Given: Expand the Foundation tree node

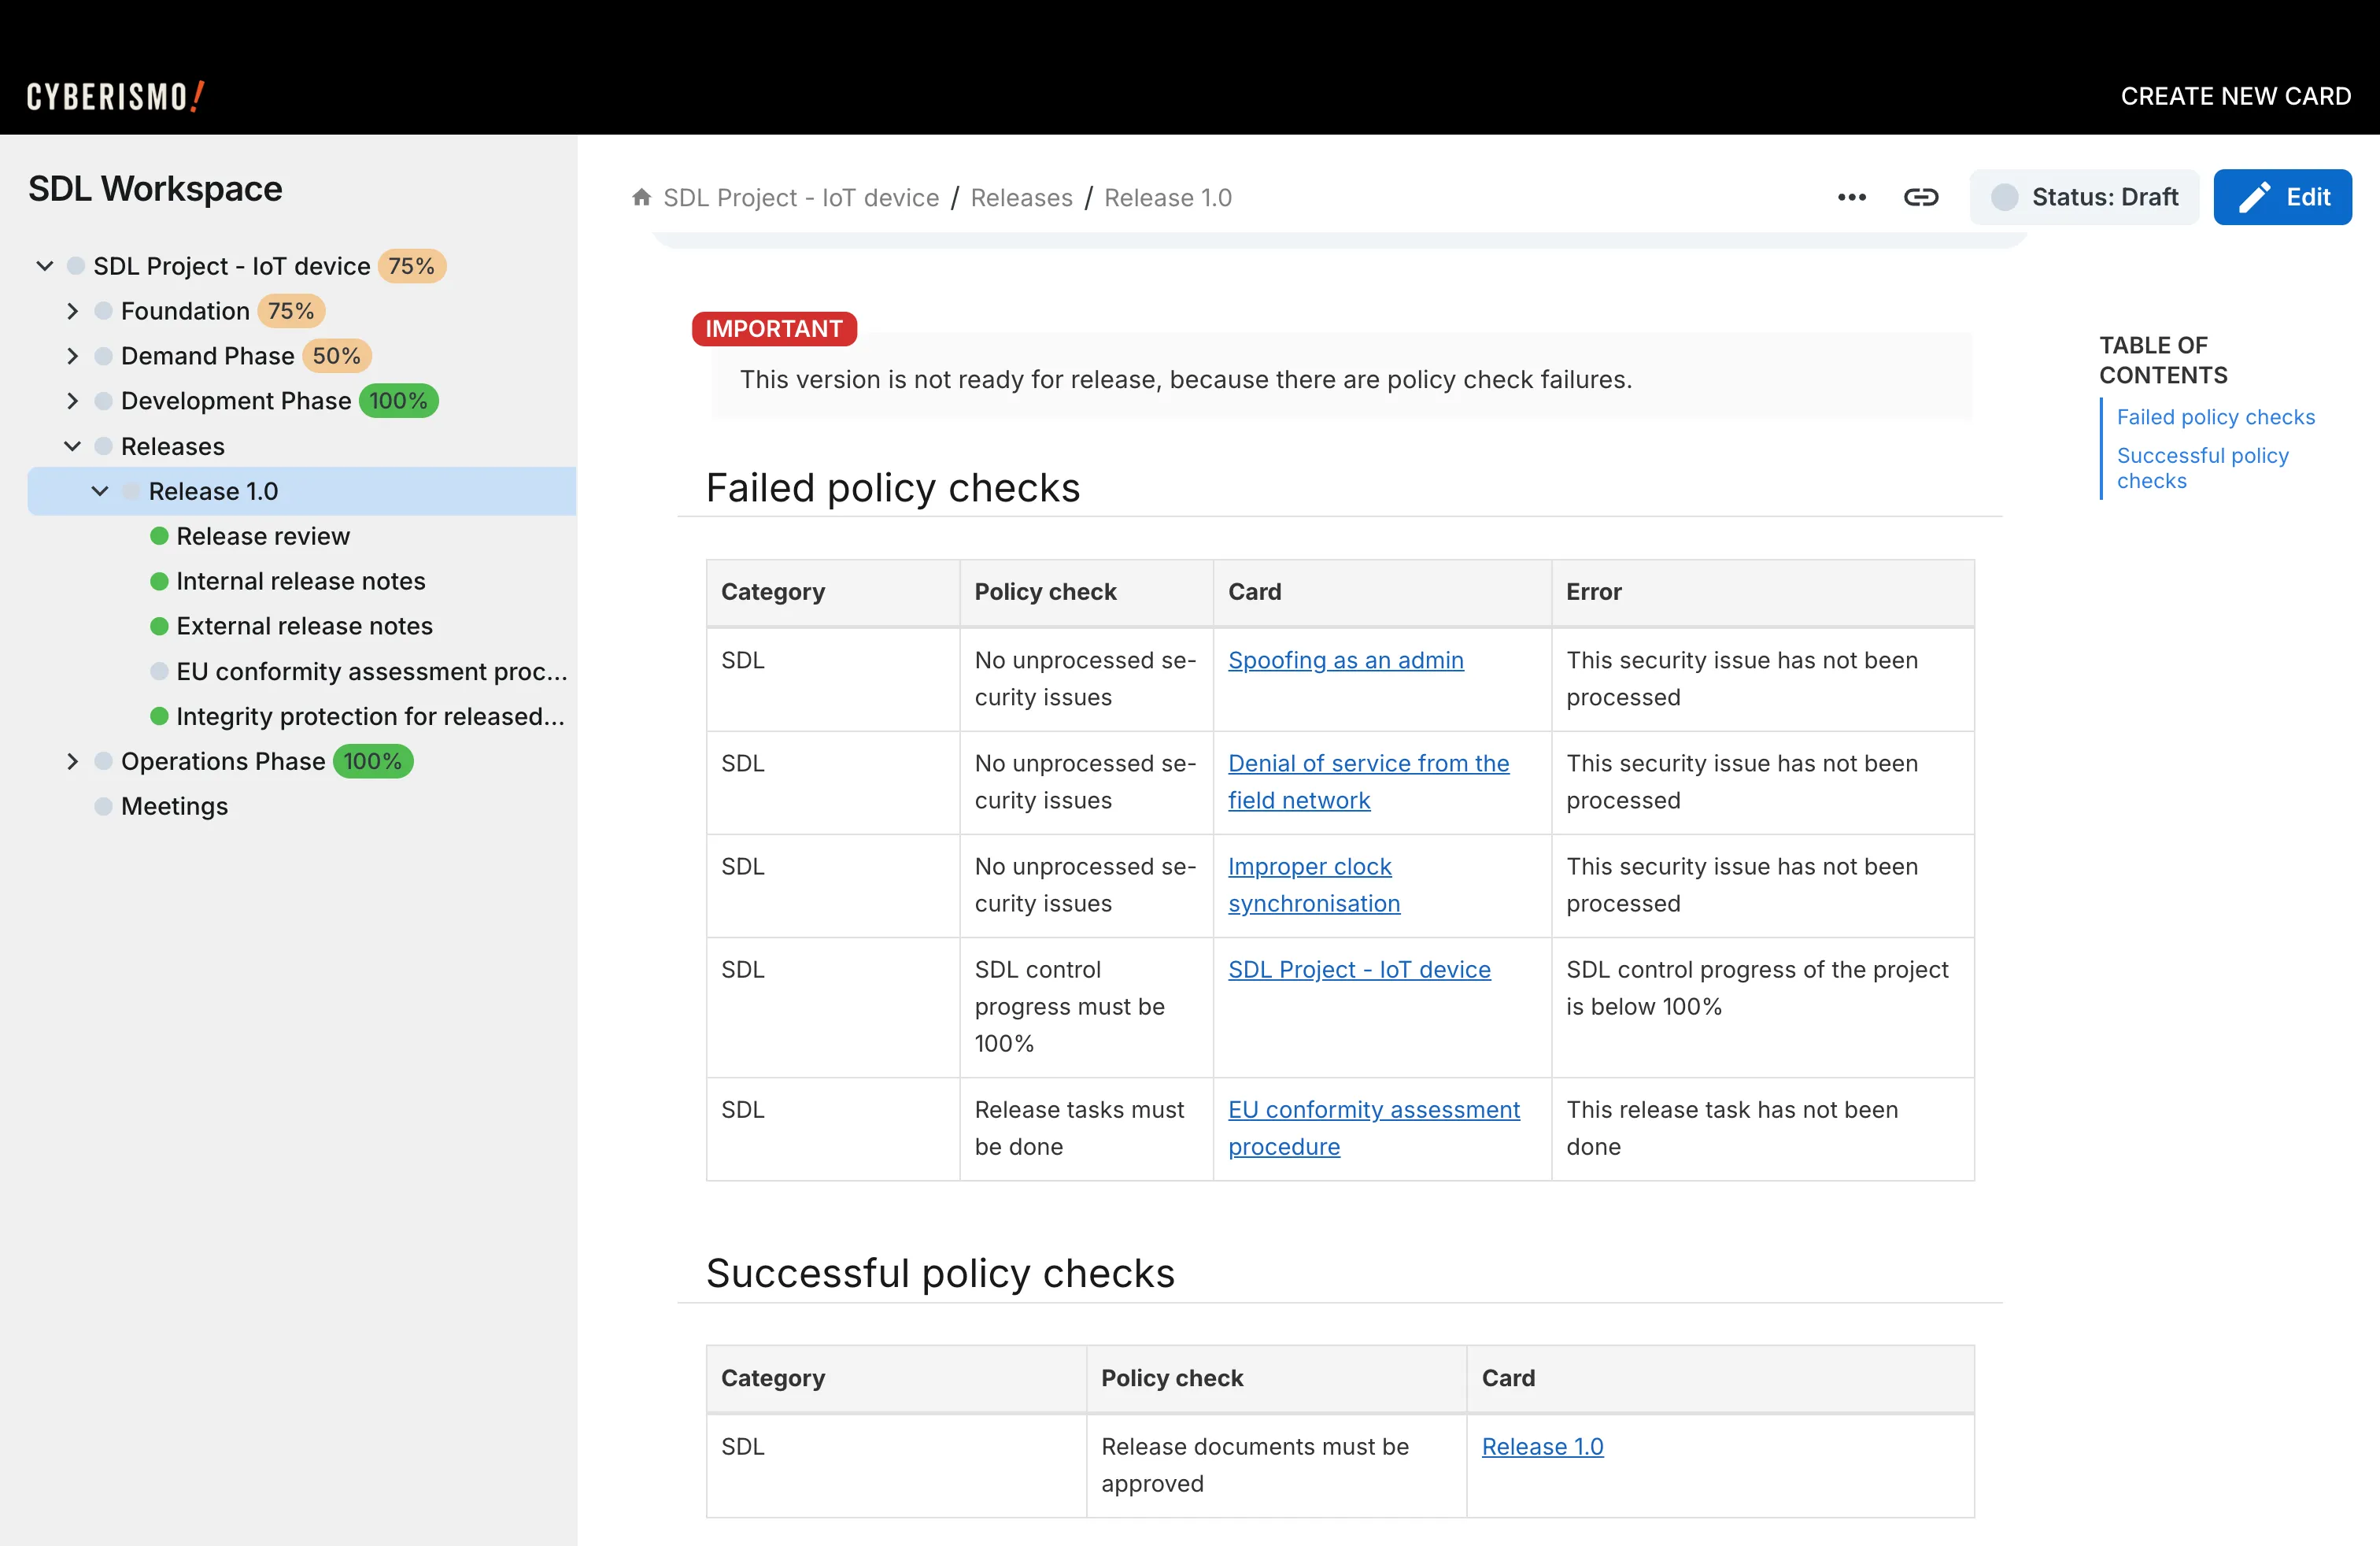Looking at the screenshot, I should (72, 311).
